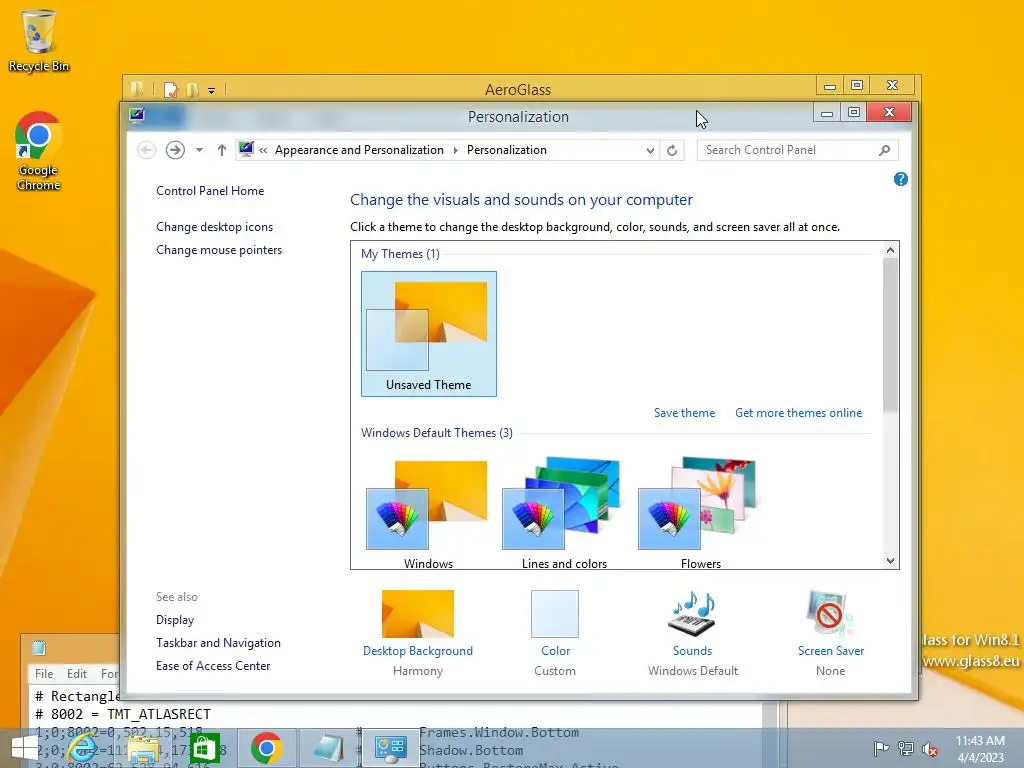Open the muted volume tray icon
Viewport: 1024px width, 768px height.
coord(930,748)
